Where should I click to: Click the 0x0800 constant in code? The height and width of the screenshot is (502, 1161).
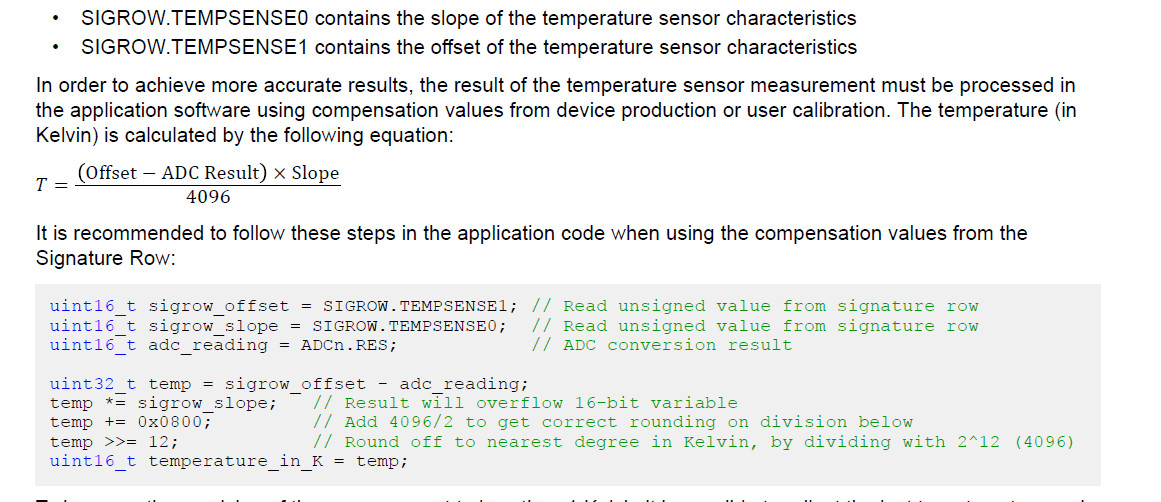pos(174,423)
